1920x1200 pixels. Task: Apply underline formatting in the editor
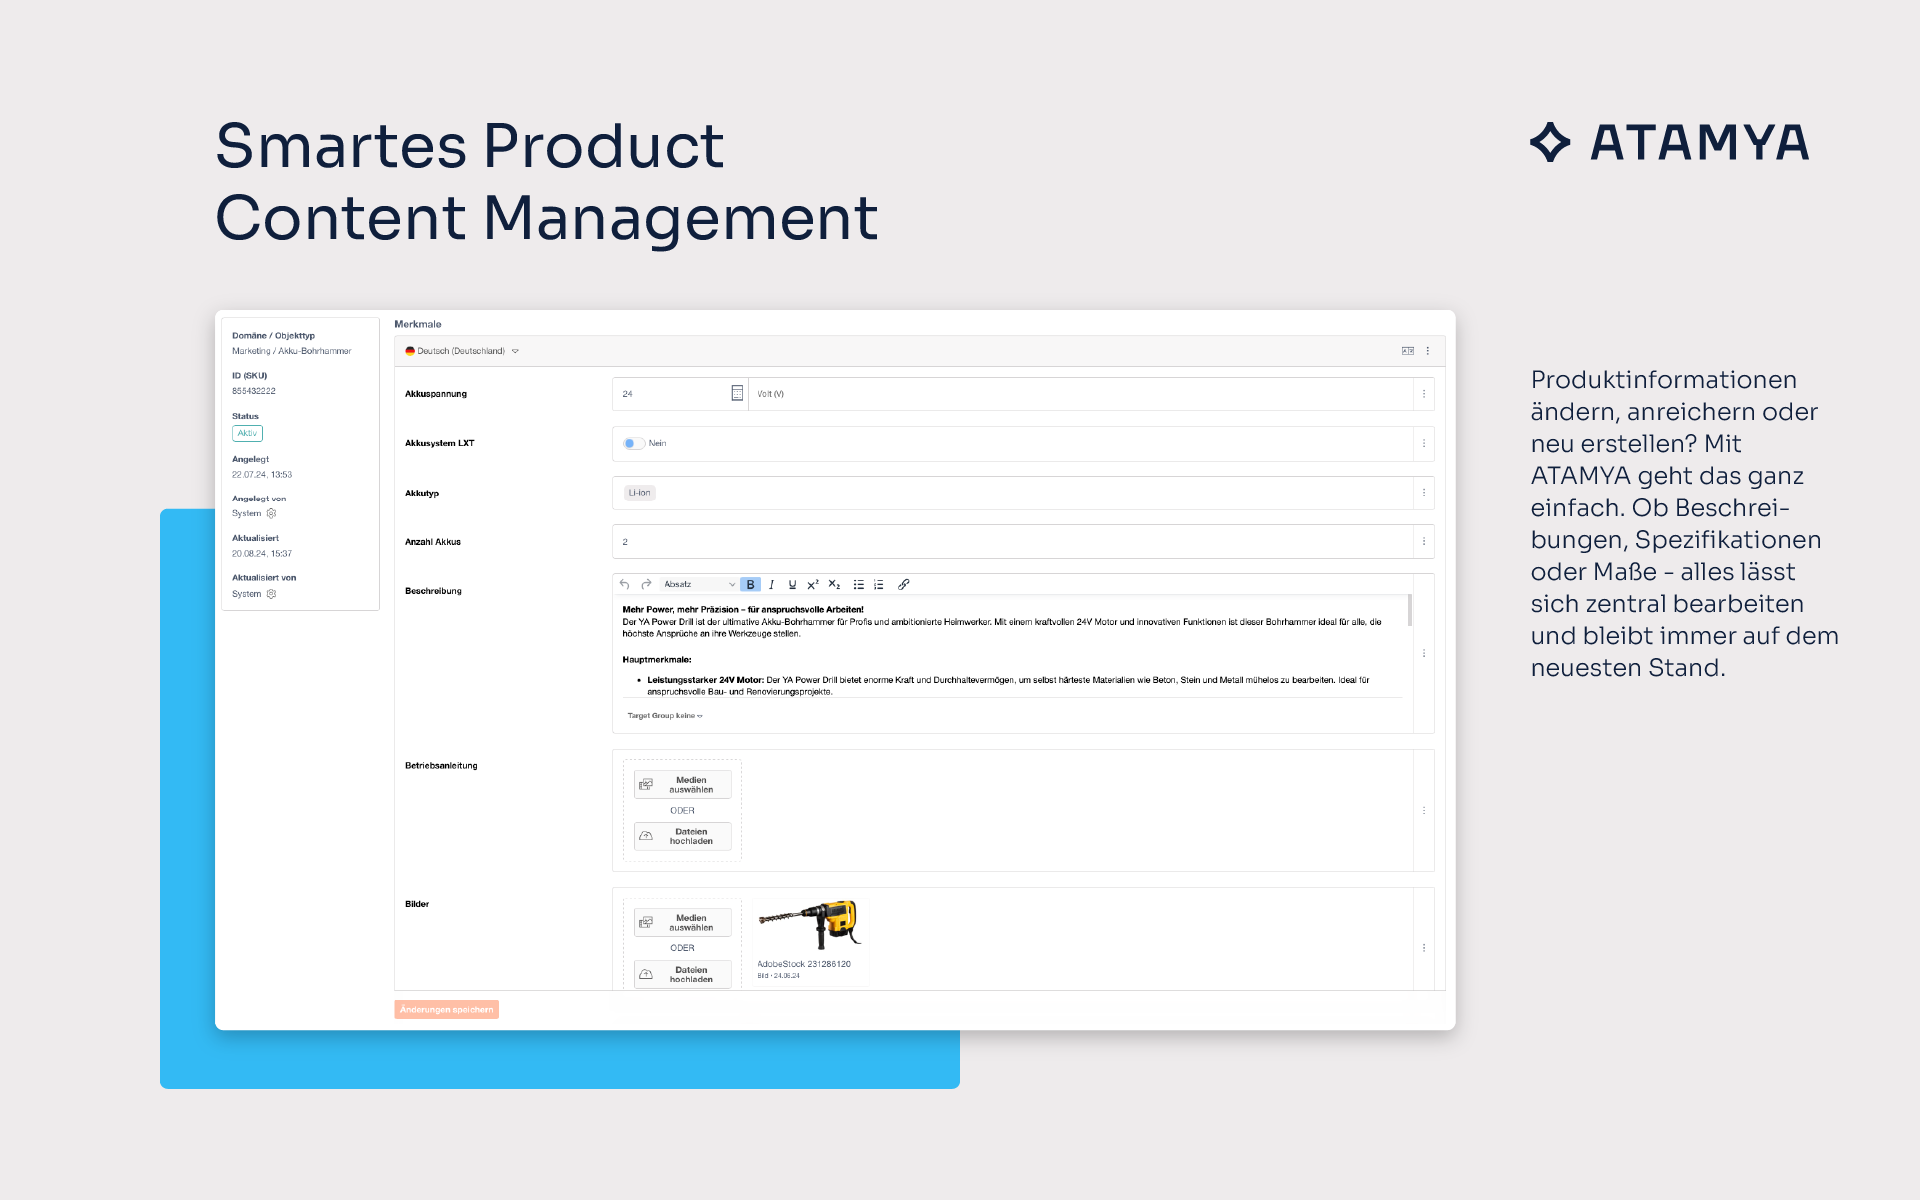[792, 584]
